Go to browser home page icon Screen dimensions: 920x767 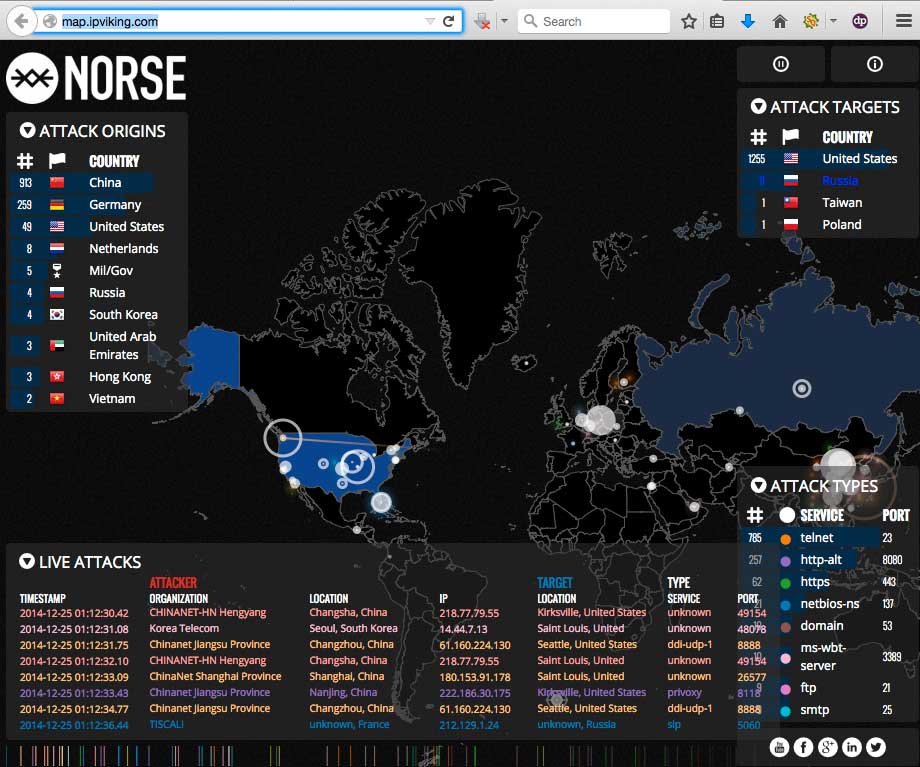(780, 21)
